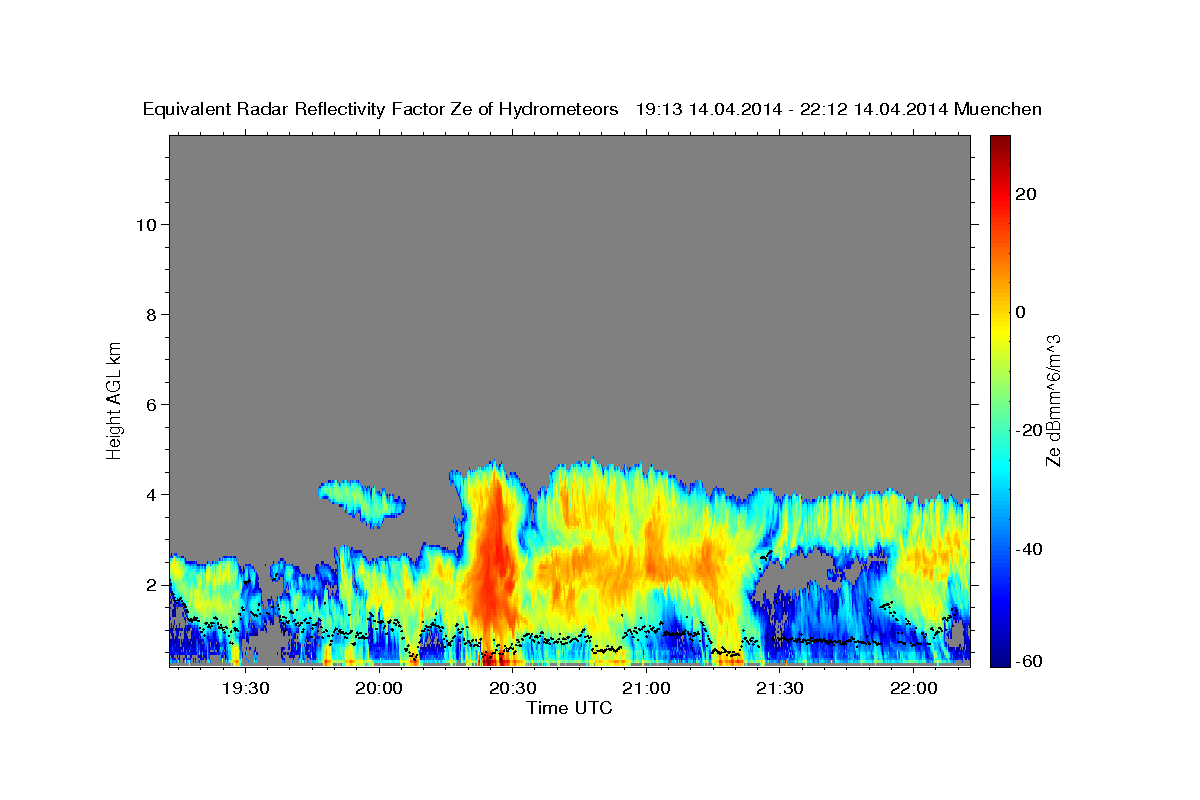Click the height tick label 6
Screen dimensions: 1200x800
pos(152,405)
